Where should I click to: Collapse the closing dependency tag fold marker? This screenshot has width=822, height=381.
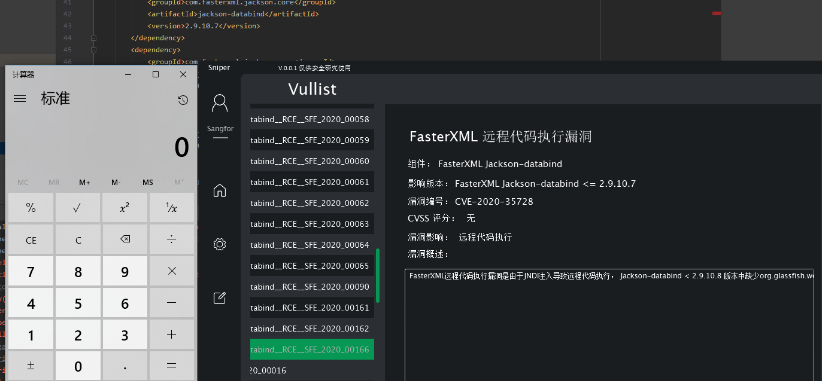(x=94, y=38)
